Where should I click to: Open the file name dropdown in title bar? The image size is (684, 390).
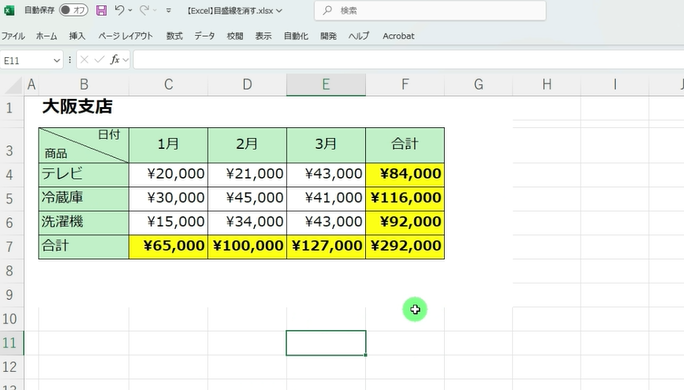[279, 10]
